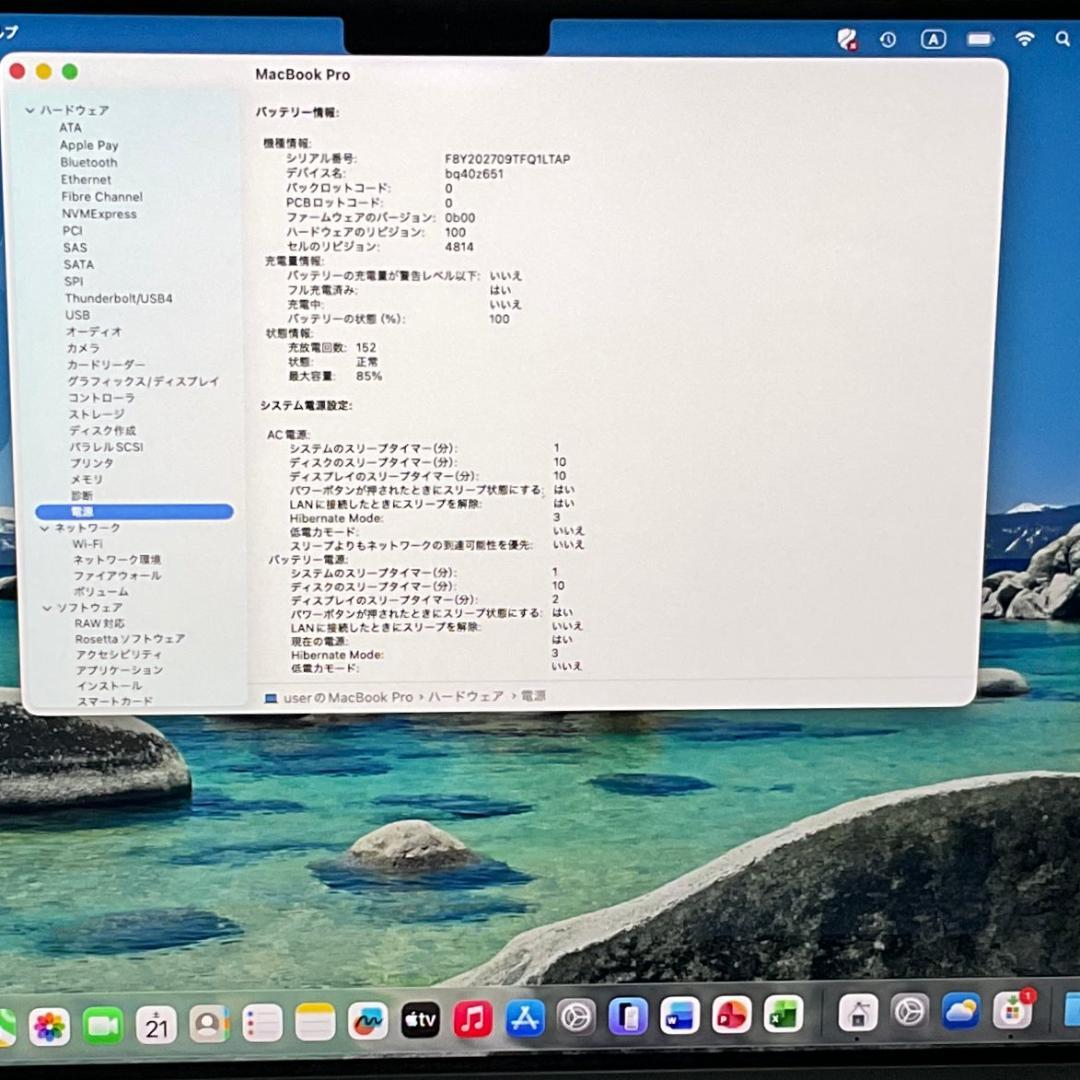Select Rosetta ソフトウェア in the sidebar
The width and height of the screenshot is (1080, 1080).
(130, 640)
